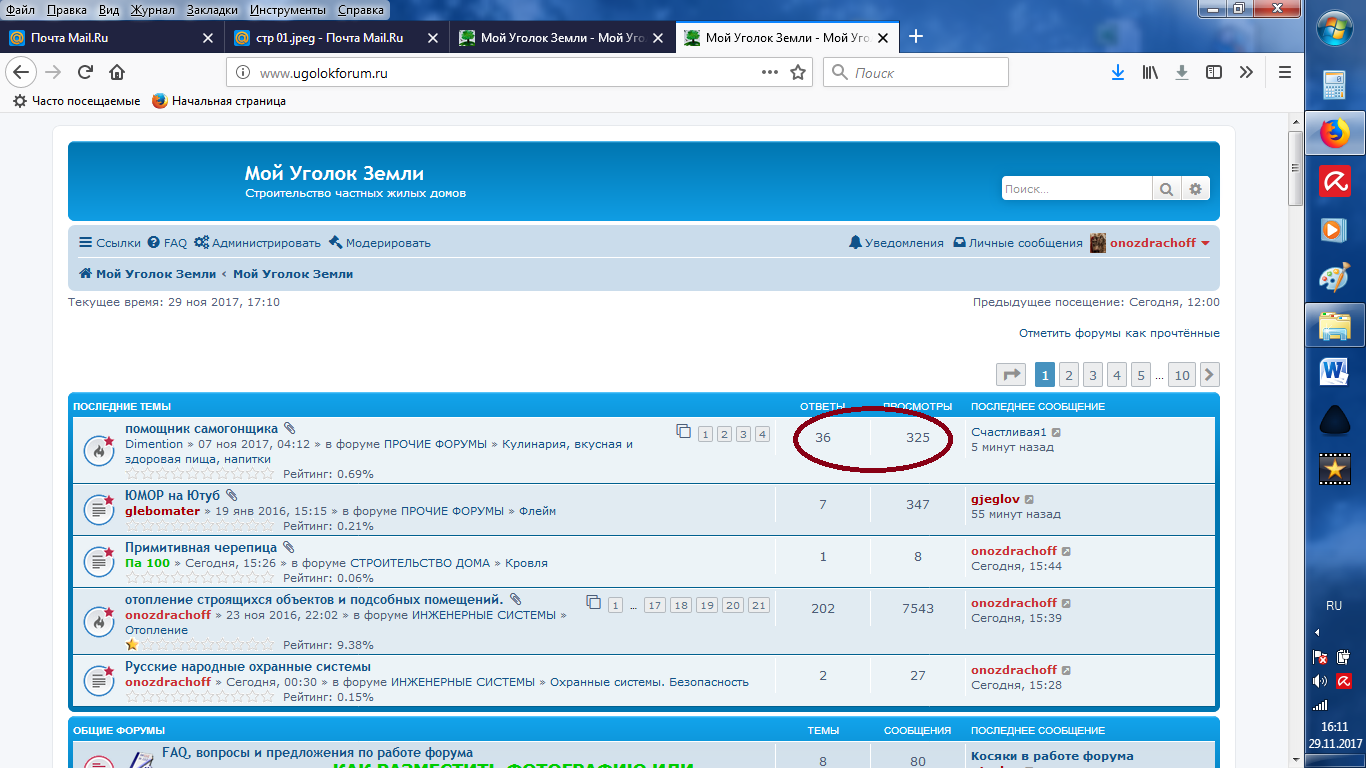Expand onozdrachoff user dropdown menu
1366x768 pixels.
coord(1205,243)
